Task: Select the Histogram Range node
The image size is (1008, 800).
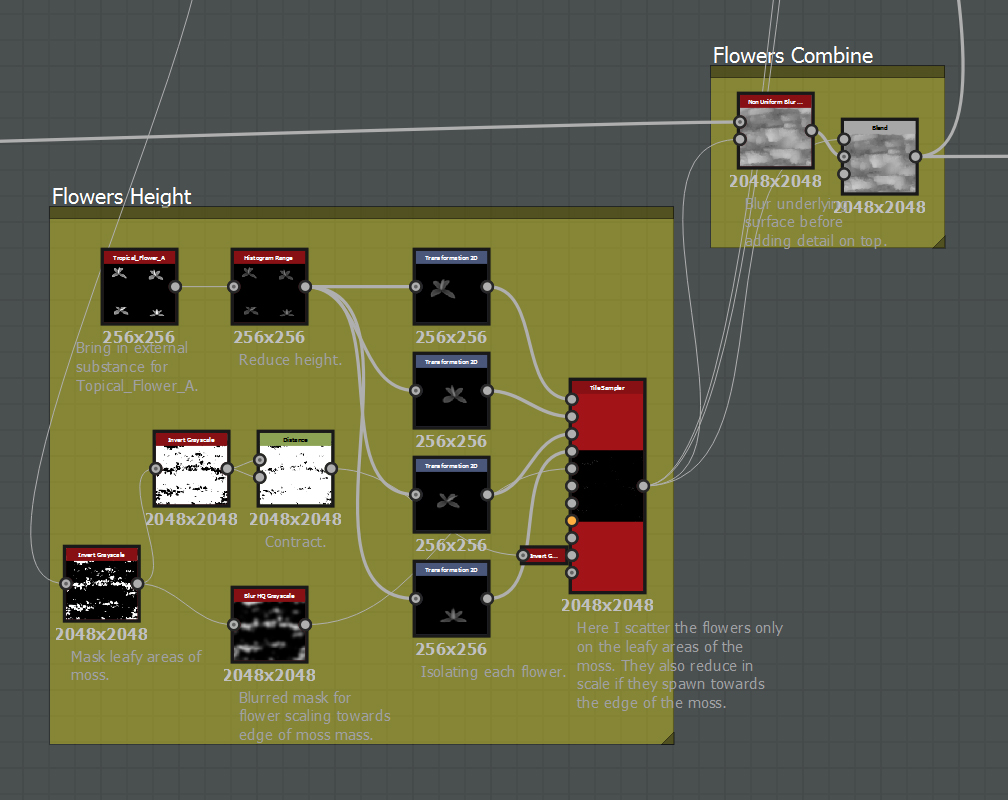Action: click(269, 287)
